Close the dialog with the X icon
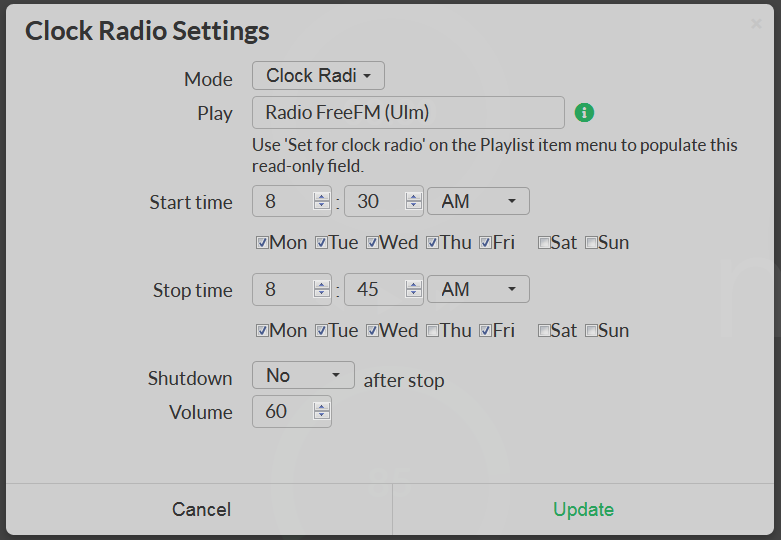Viewport: 781px width, 540px height. coord(756,24)
